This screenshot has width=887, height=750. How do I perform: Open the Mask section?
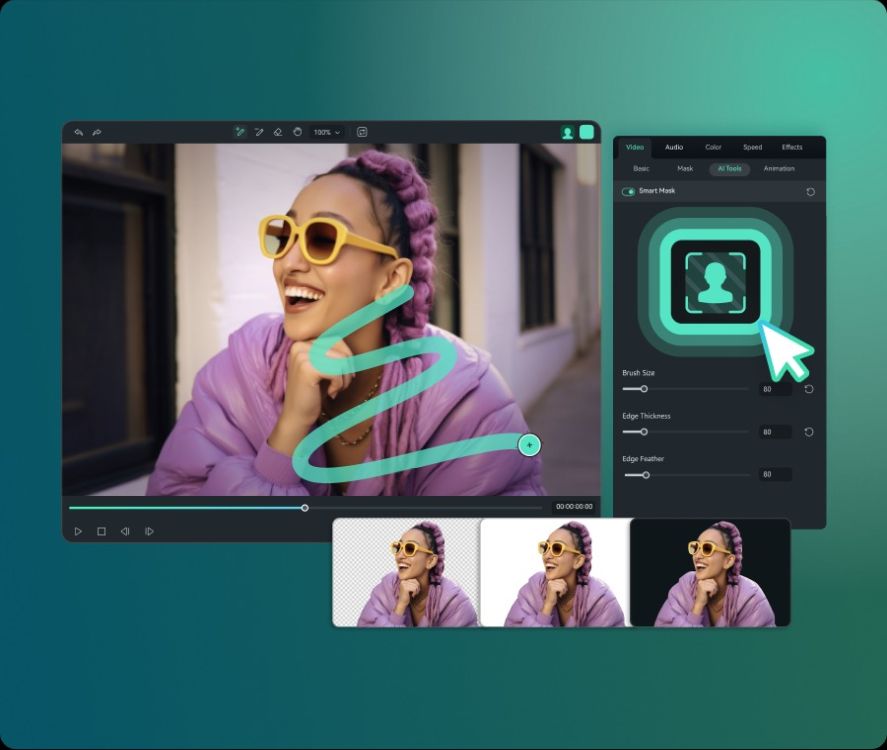click(x=685, y=169)
